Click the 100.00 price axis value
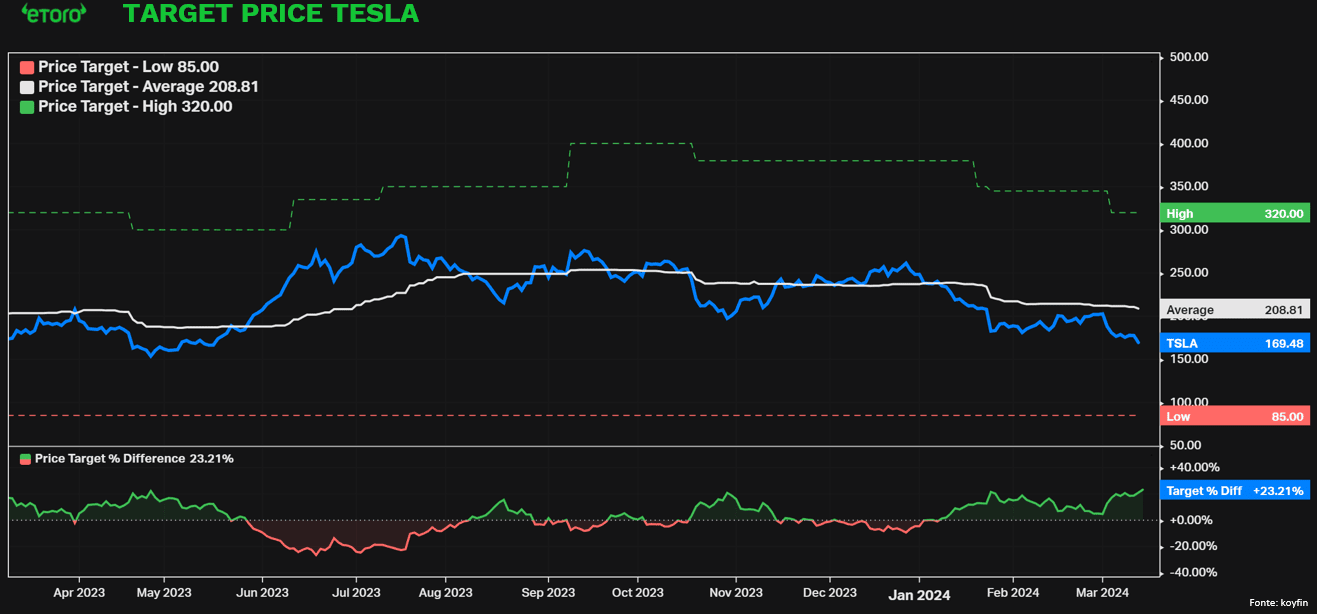The width and height of the screenshot is (1317, 614). (x=1189, y=402)
